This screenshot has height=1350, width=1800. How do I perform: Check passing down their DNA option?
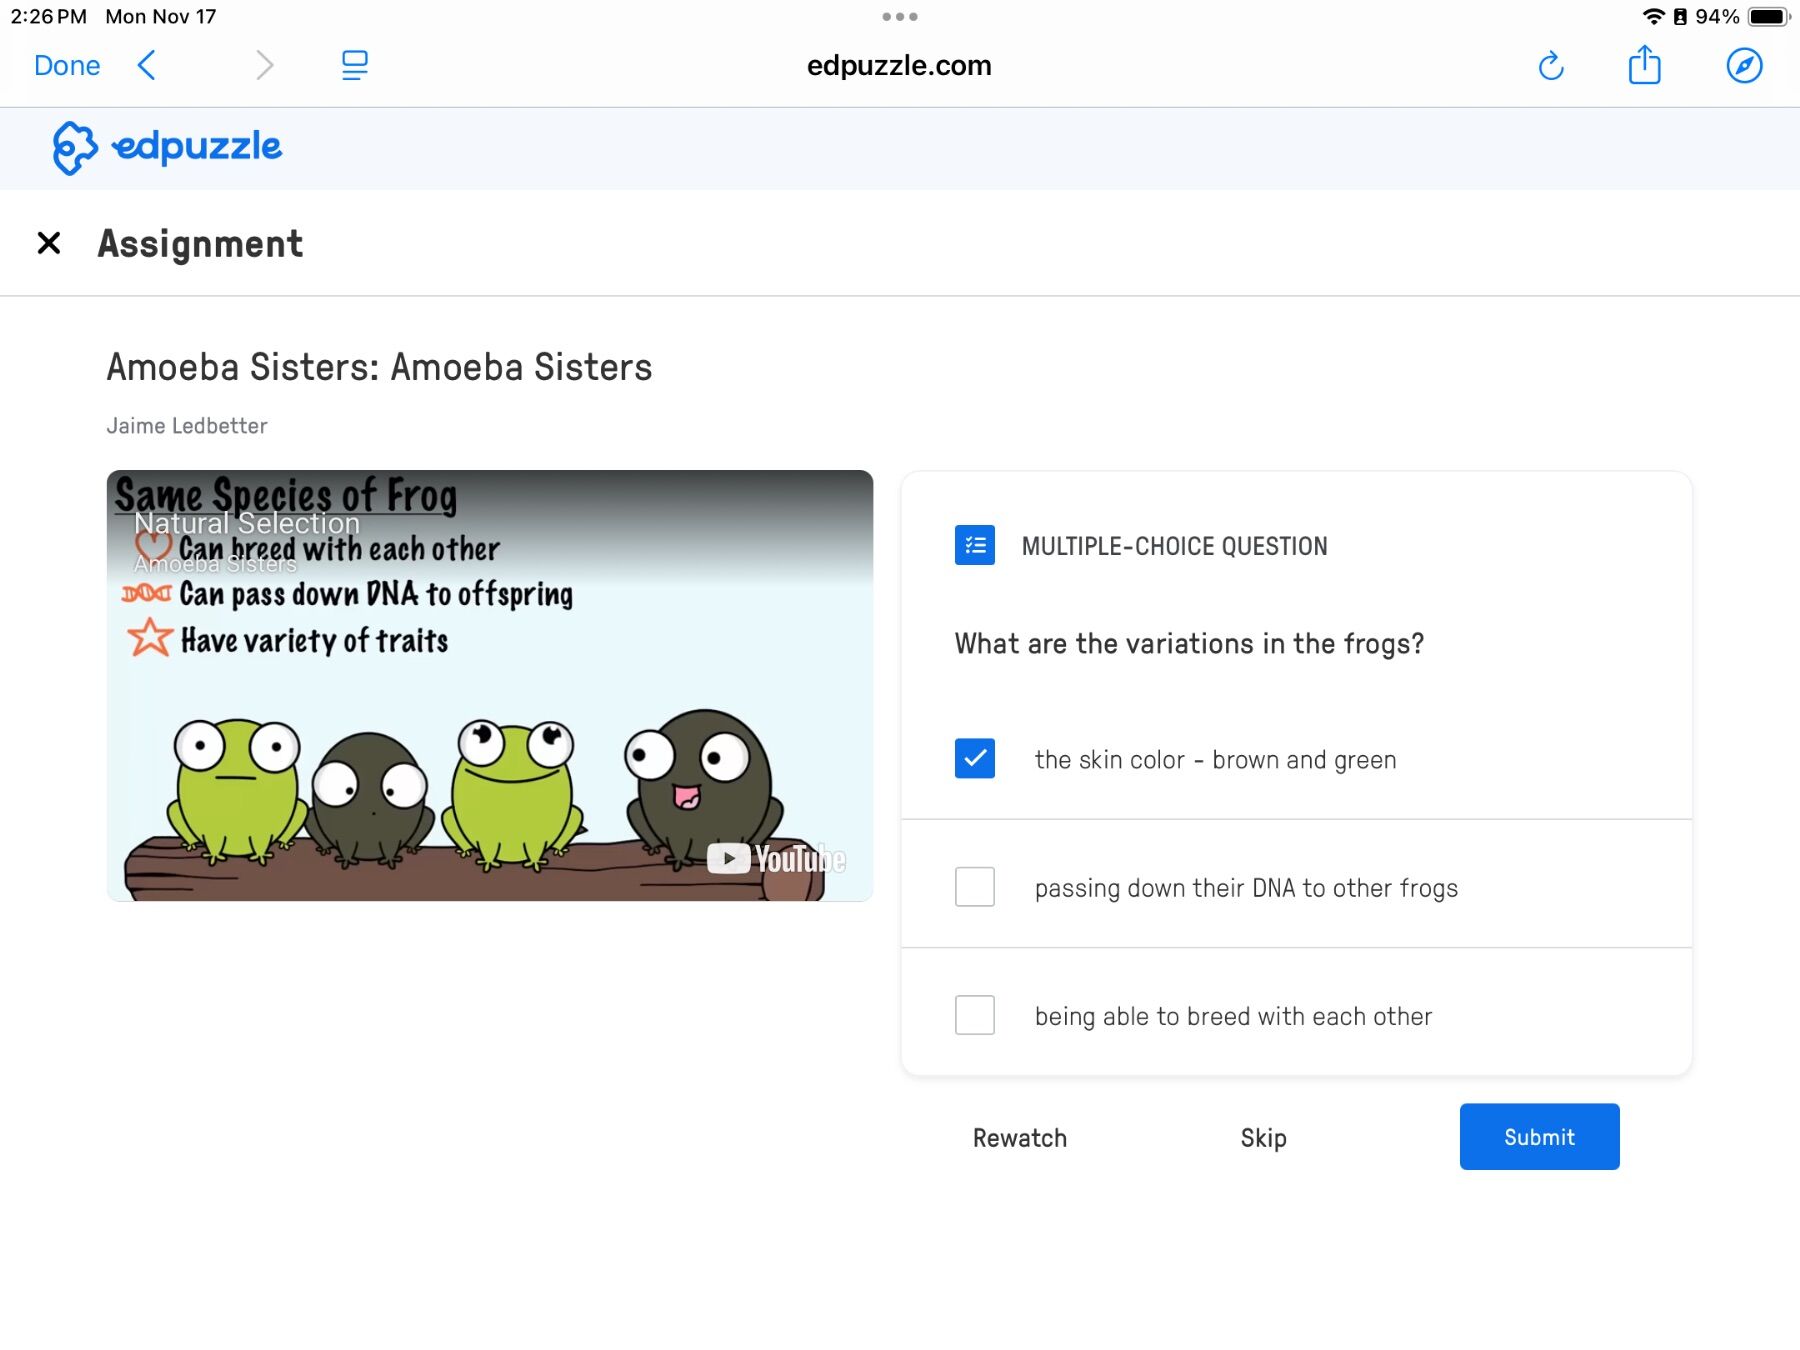coord(975,886)
